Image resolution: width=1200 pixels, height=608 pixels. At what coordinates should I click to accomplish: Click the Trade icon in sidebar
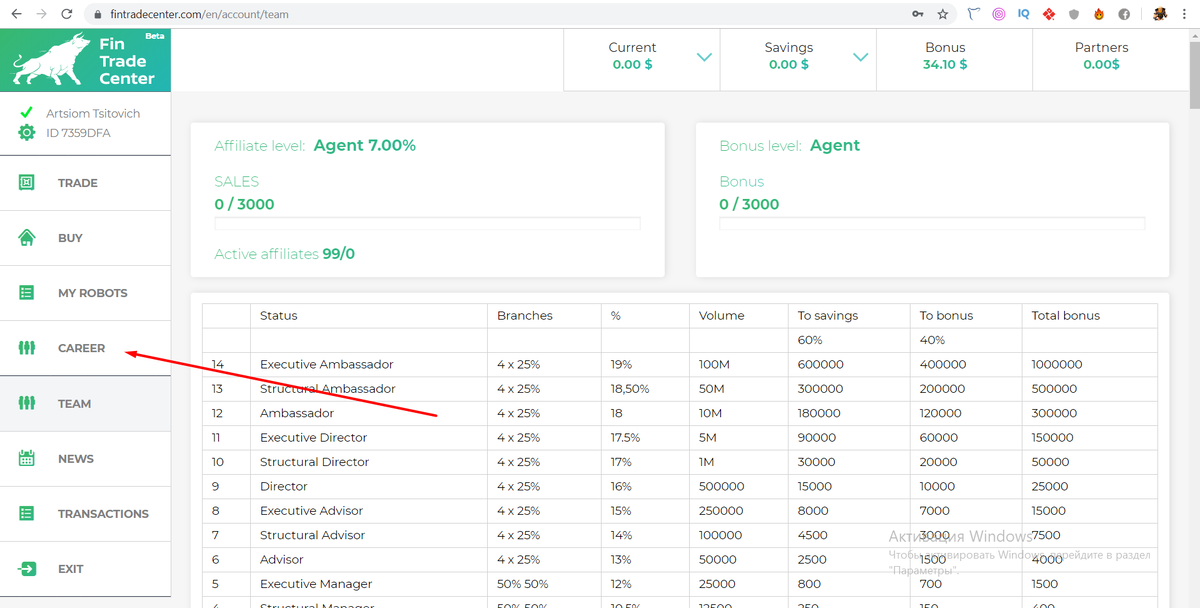point(26,183)
